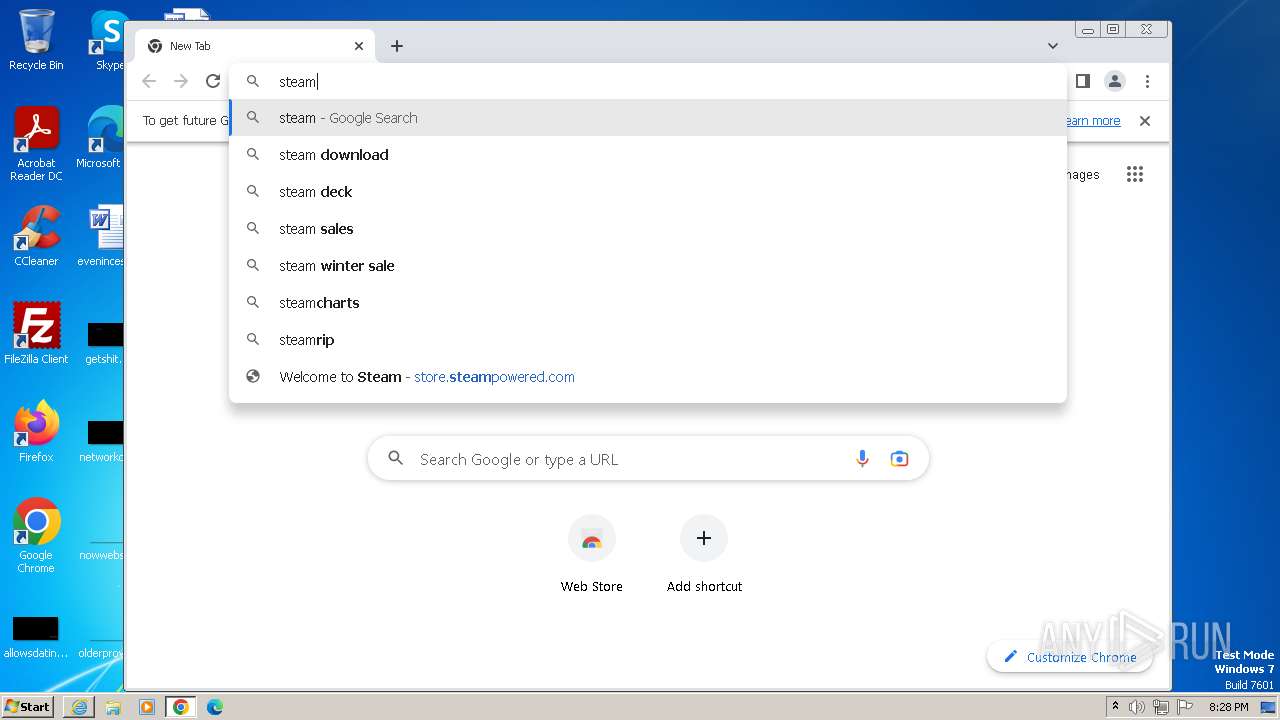1280x720 pixels.
Task: Open the Word document desktop icon
Action: coord(101,236)
